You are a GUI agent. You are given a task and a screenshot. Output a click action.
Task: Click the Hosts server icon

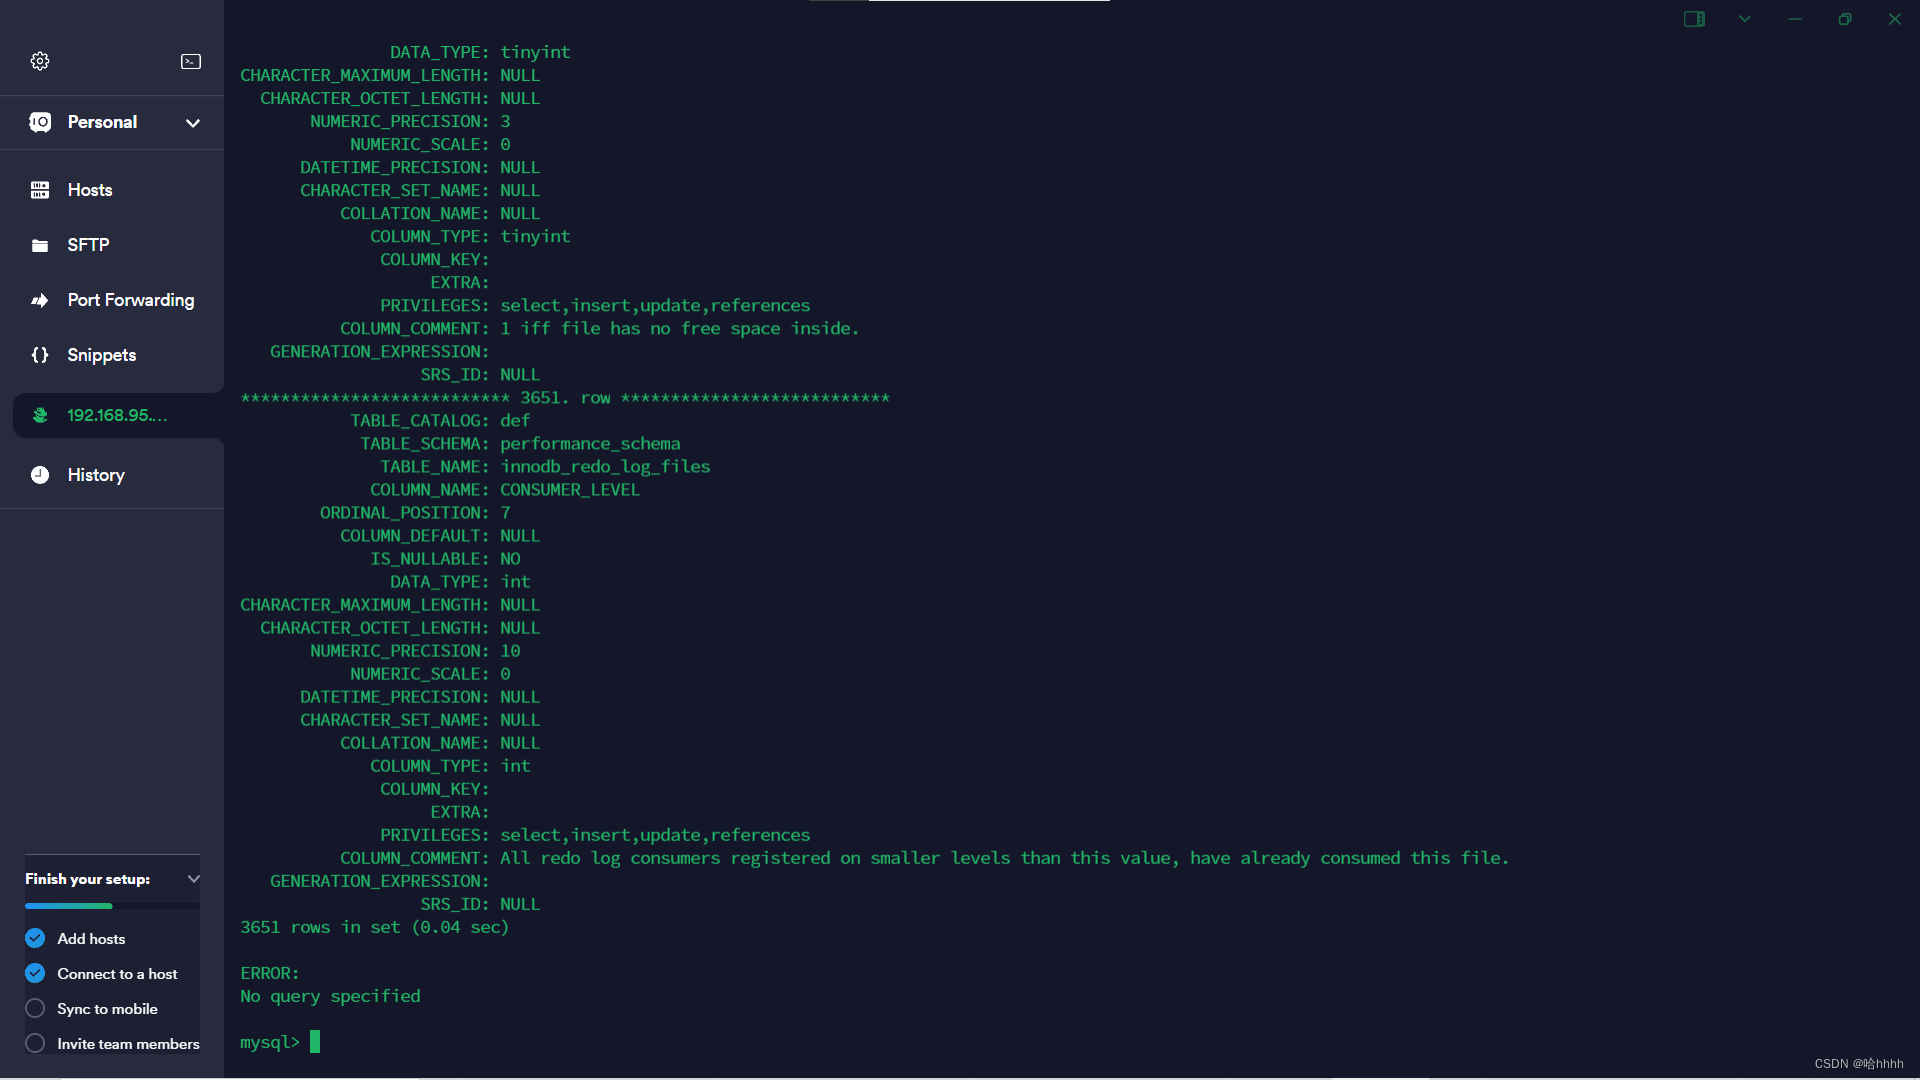(40, 190)
